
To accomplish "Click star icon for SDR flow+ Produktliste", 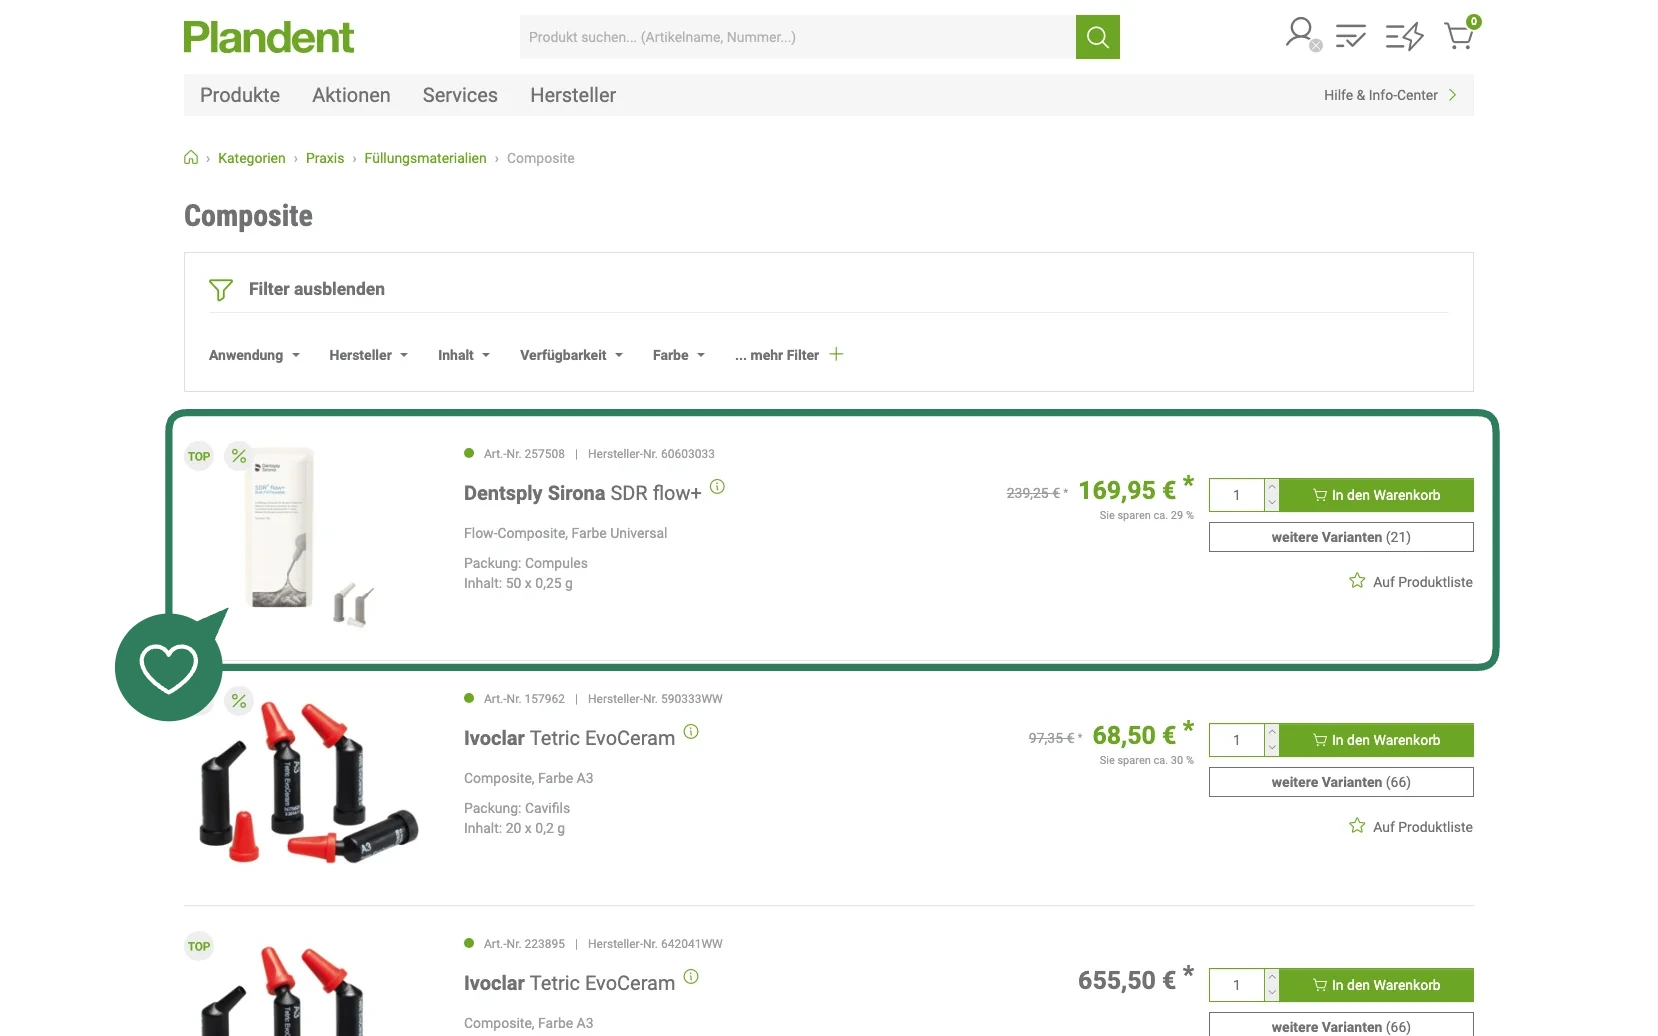I will click(1357, 581).
